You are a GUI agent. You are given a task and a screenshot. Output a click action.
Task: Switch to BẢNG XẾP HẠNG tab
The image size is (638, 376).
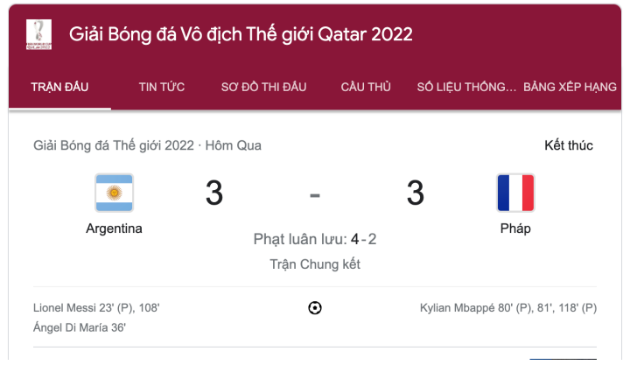(x=570, y=87)
